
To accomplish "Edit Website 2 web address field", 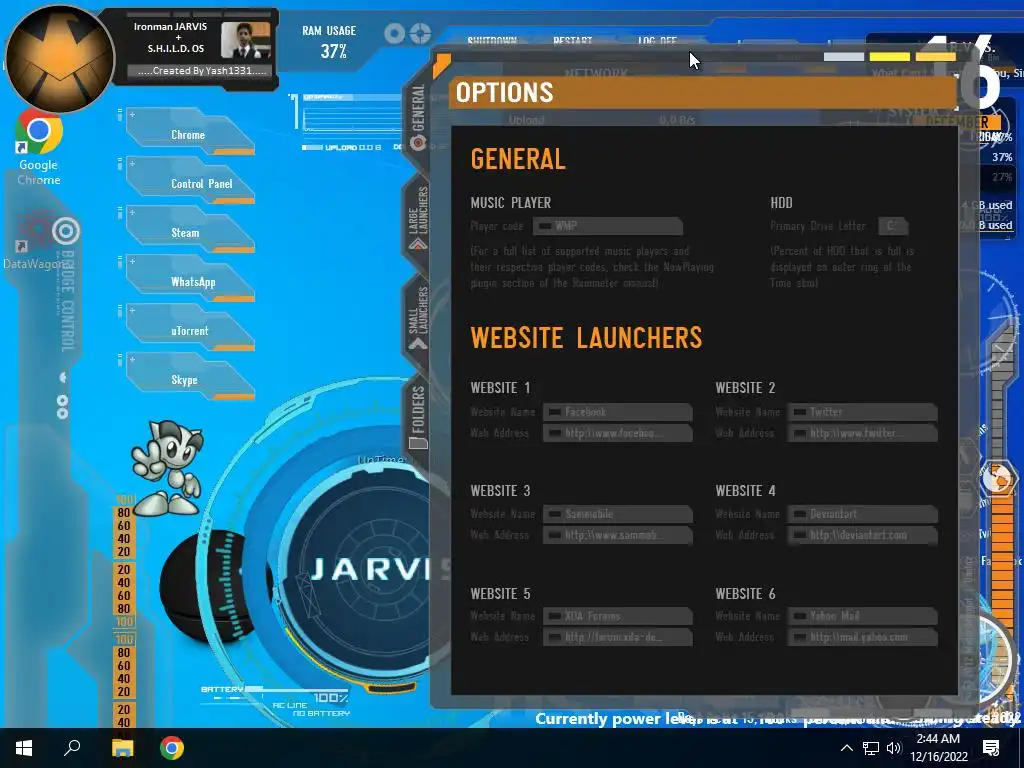I will coord(863,433).
